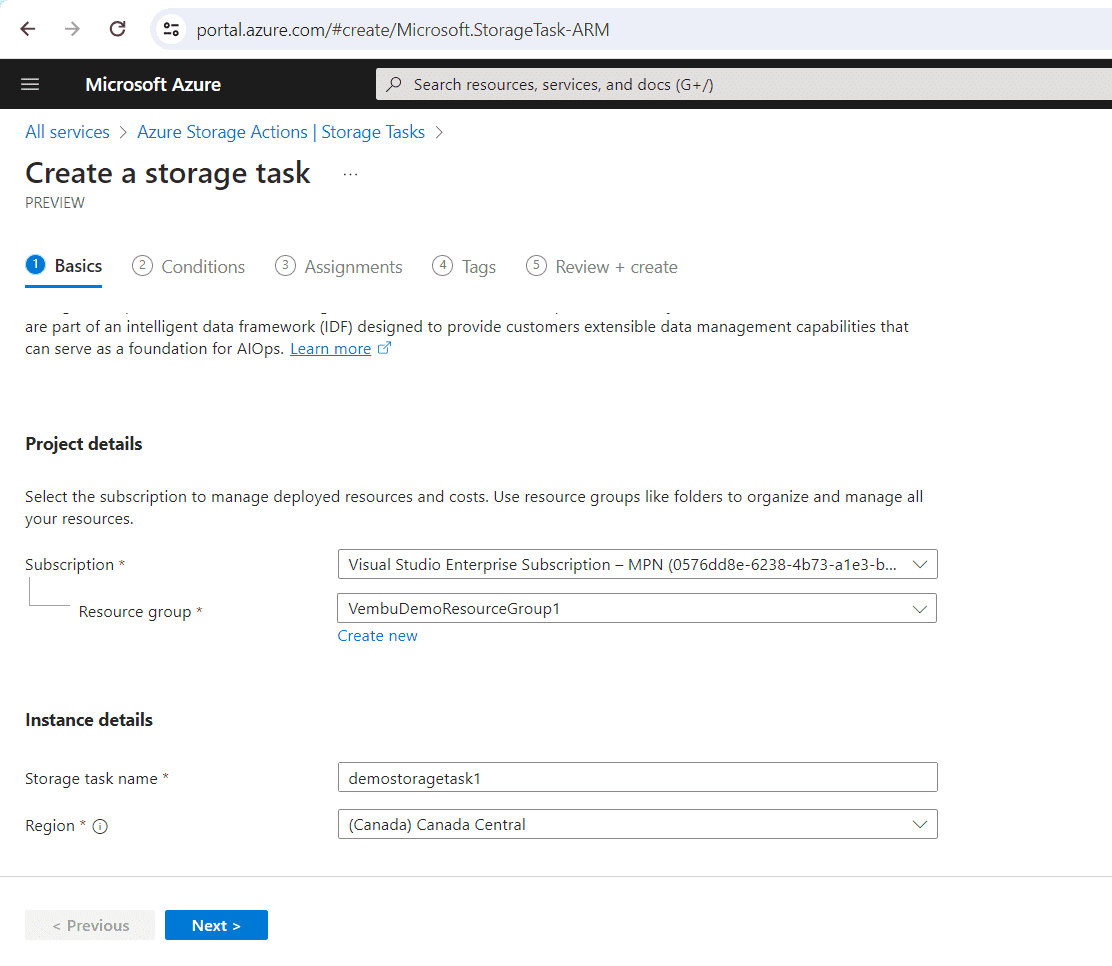Click the Region field label
The image size is (1112, 966).
(50, 826)
